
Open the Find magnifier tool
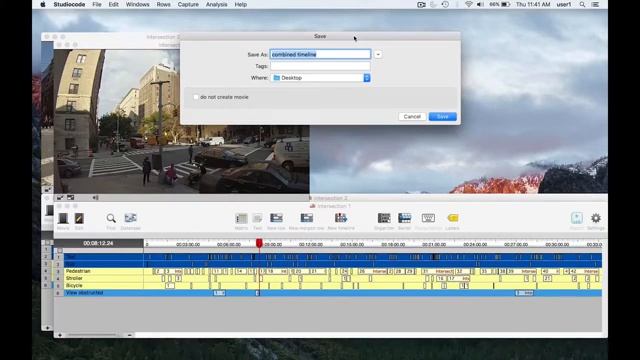click(111, 219)
